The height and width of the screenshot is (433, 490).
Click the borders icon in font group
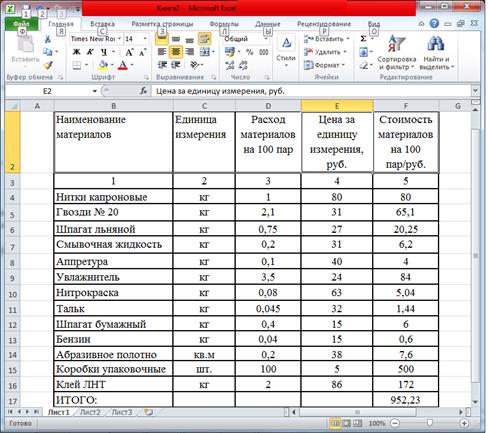(x=77, y=65)
